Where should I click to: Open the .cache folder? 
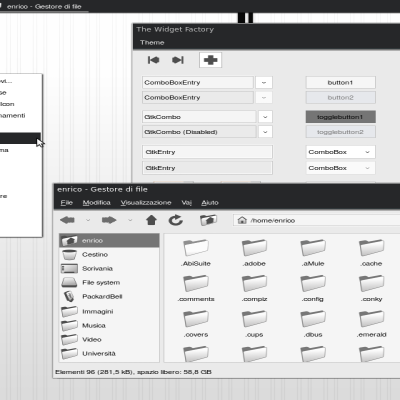tap(372, 253)
